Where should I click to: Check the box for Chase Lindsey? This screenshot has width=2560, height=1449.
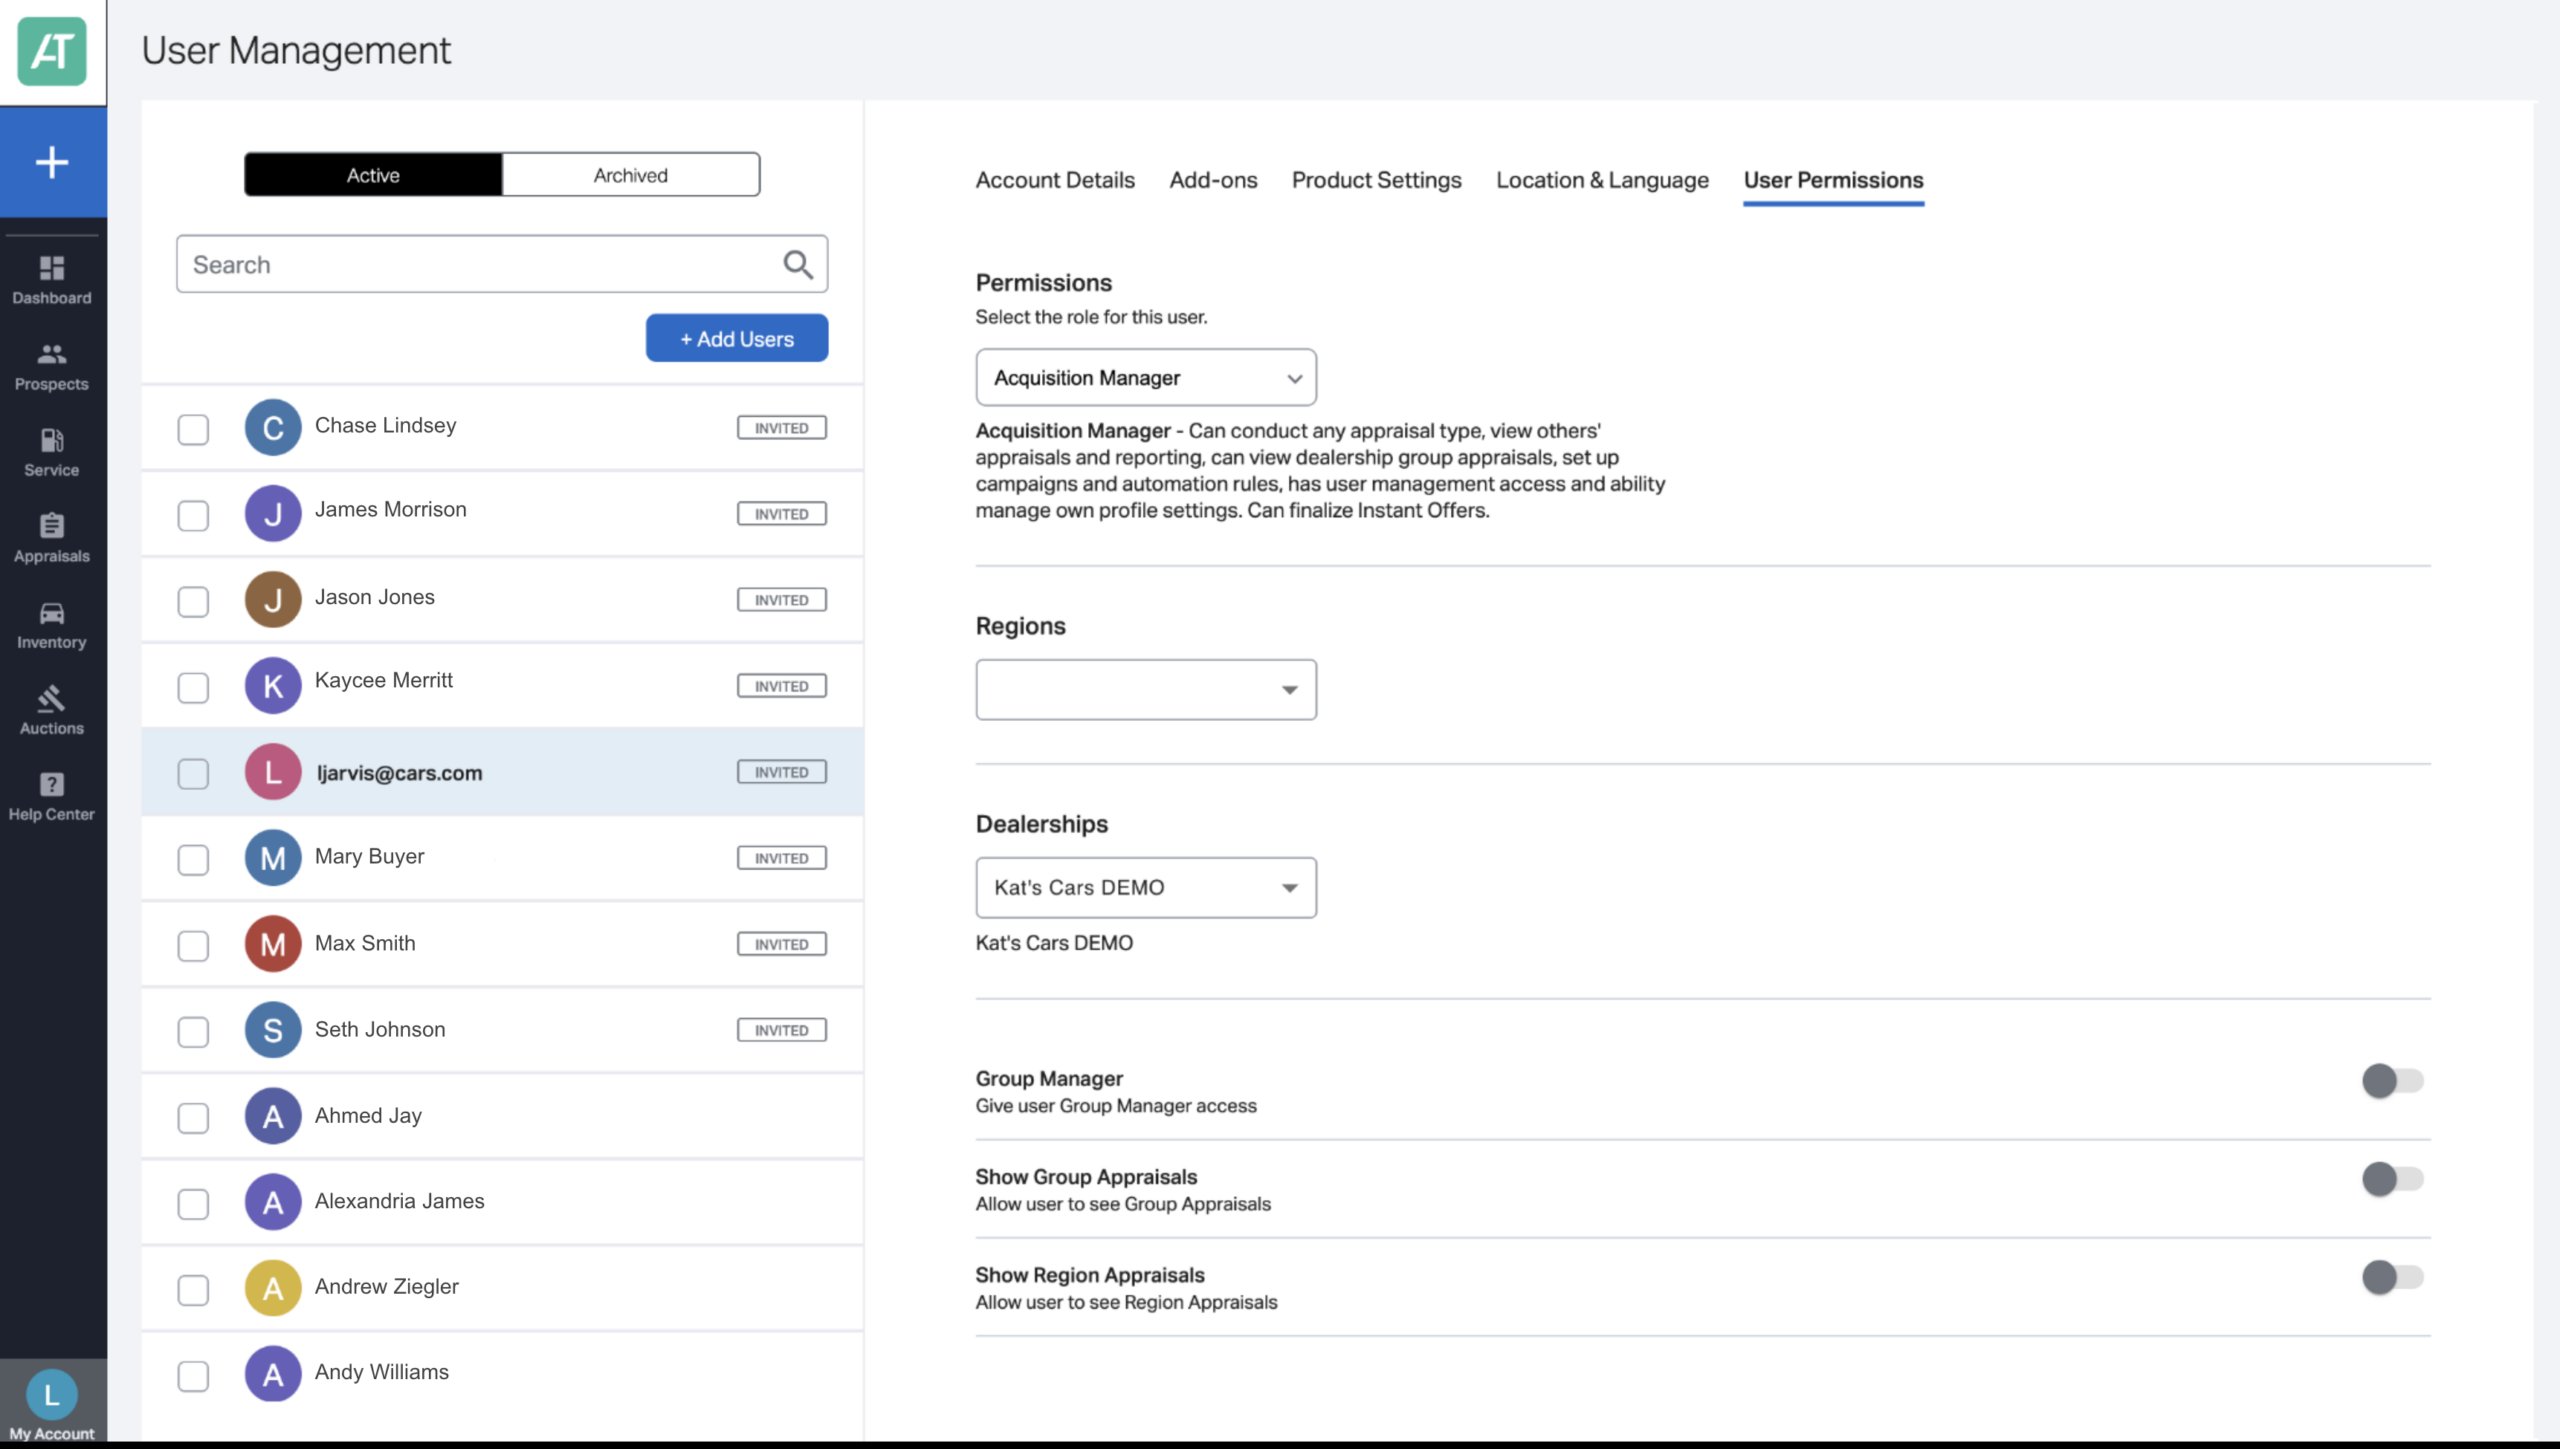point(193,429)
